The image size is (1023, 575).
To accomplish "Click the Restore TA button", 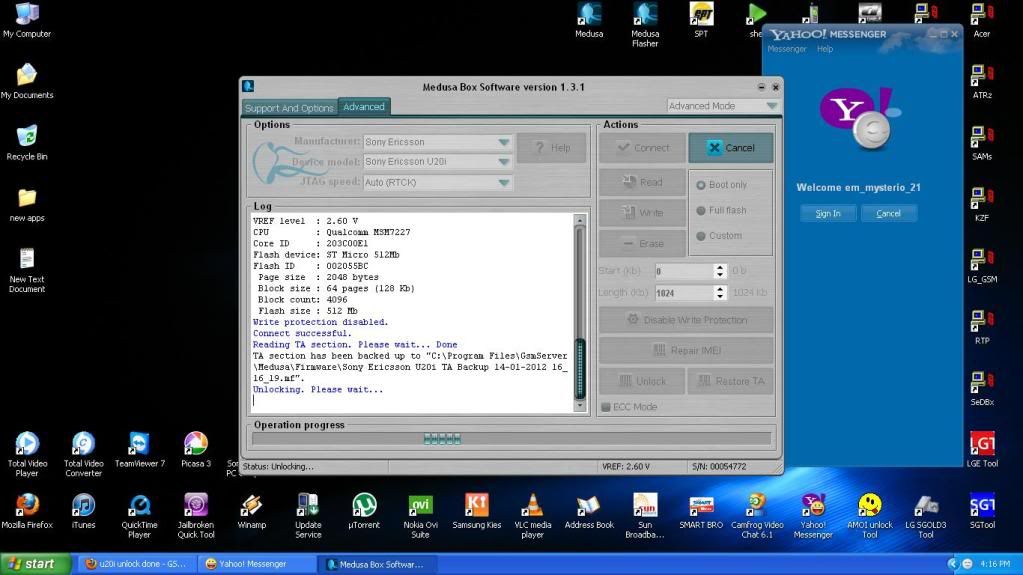I will click(730, 381).
